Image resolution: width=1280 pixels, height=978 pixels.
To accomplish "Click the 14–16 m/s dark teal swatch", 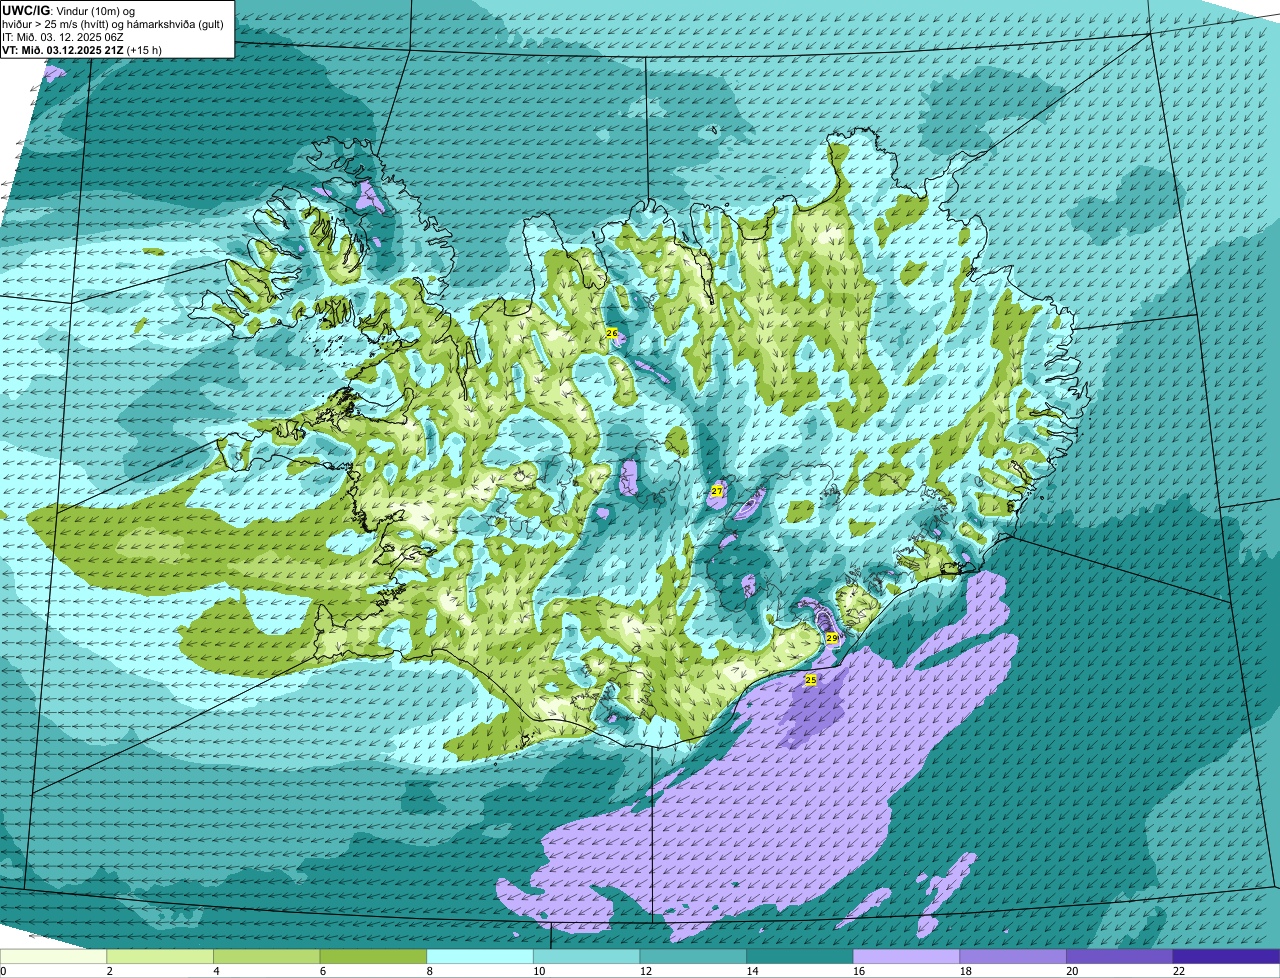I will [800, 957].
